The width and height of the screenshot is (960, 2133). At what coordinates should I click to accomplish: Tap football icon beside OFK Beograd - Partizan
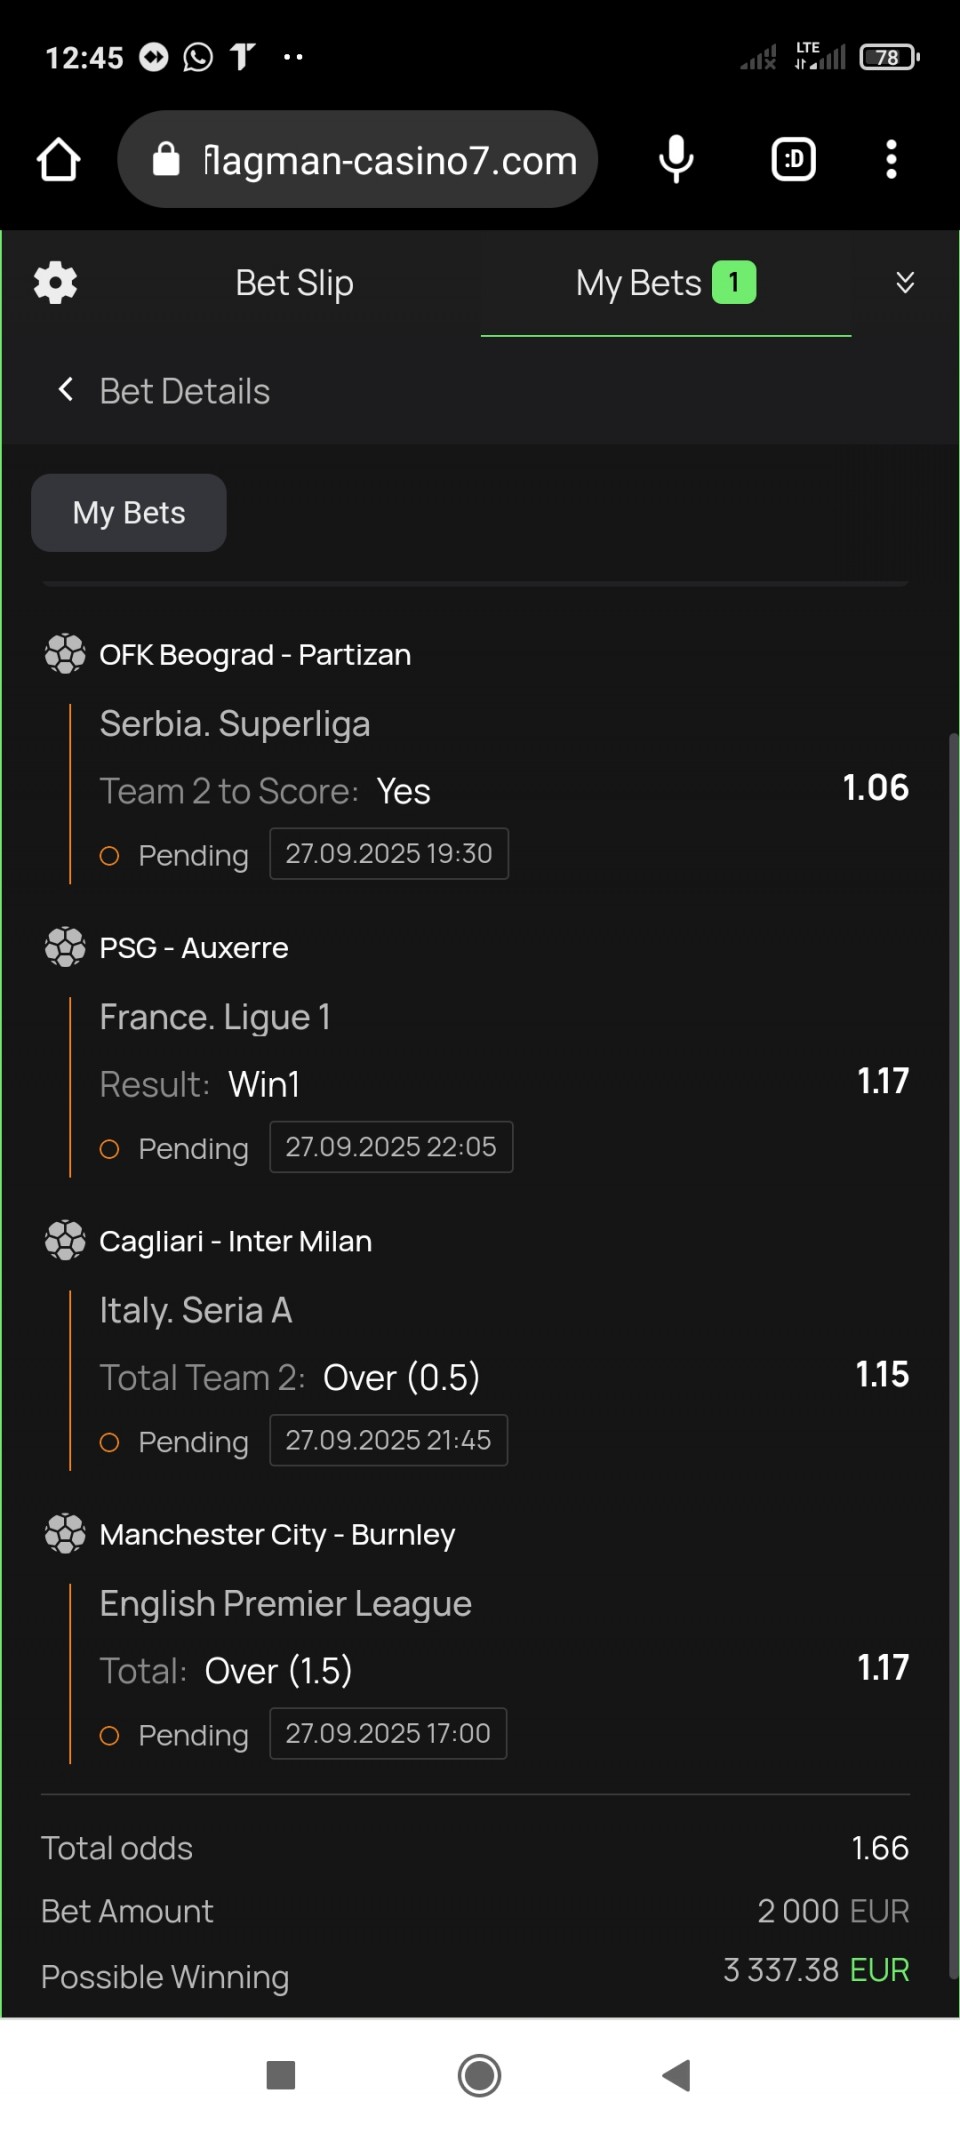click(x=65, y=654)
